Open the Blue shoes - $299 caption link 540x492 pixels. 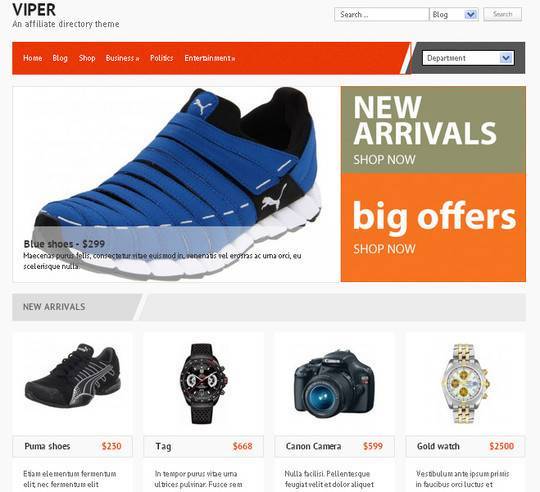pos(64,244)
